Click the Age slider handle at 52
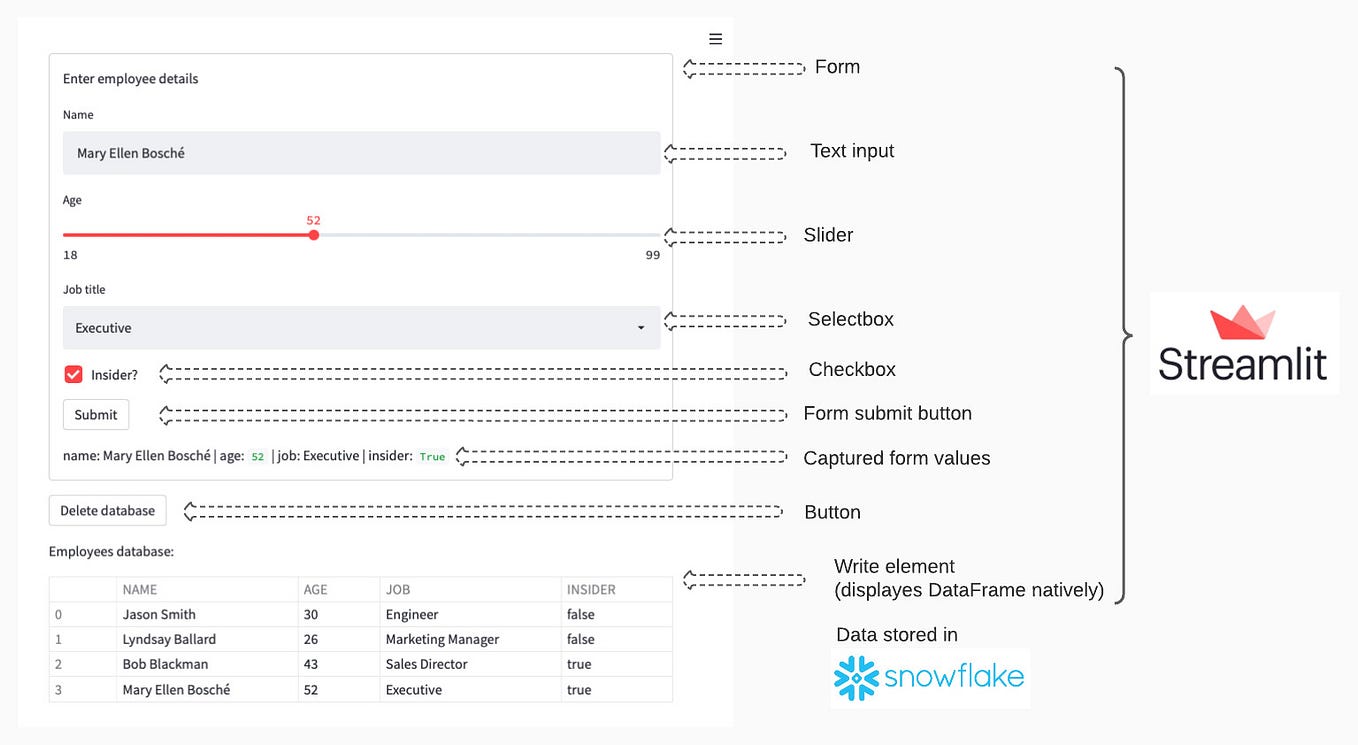 coord(314,235)
